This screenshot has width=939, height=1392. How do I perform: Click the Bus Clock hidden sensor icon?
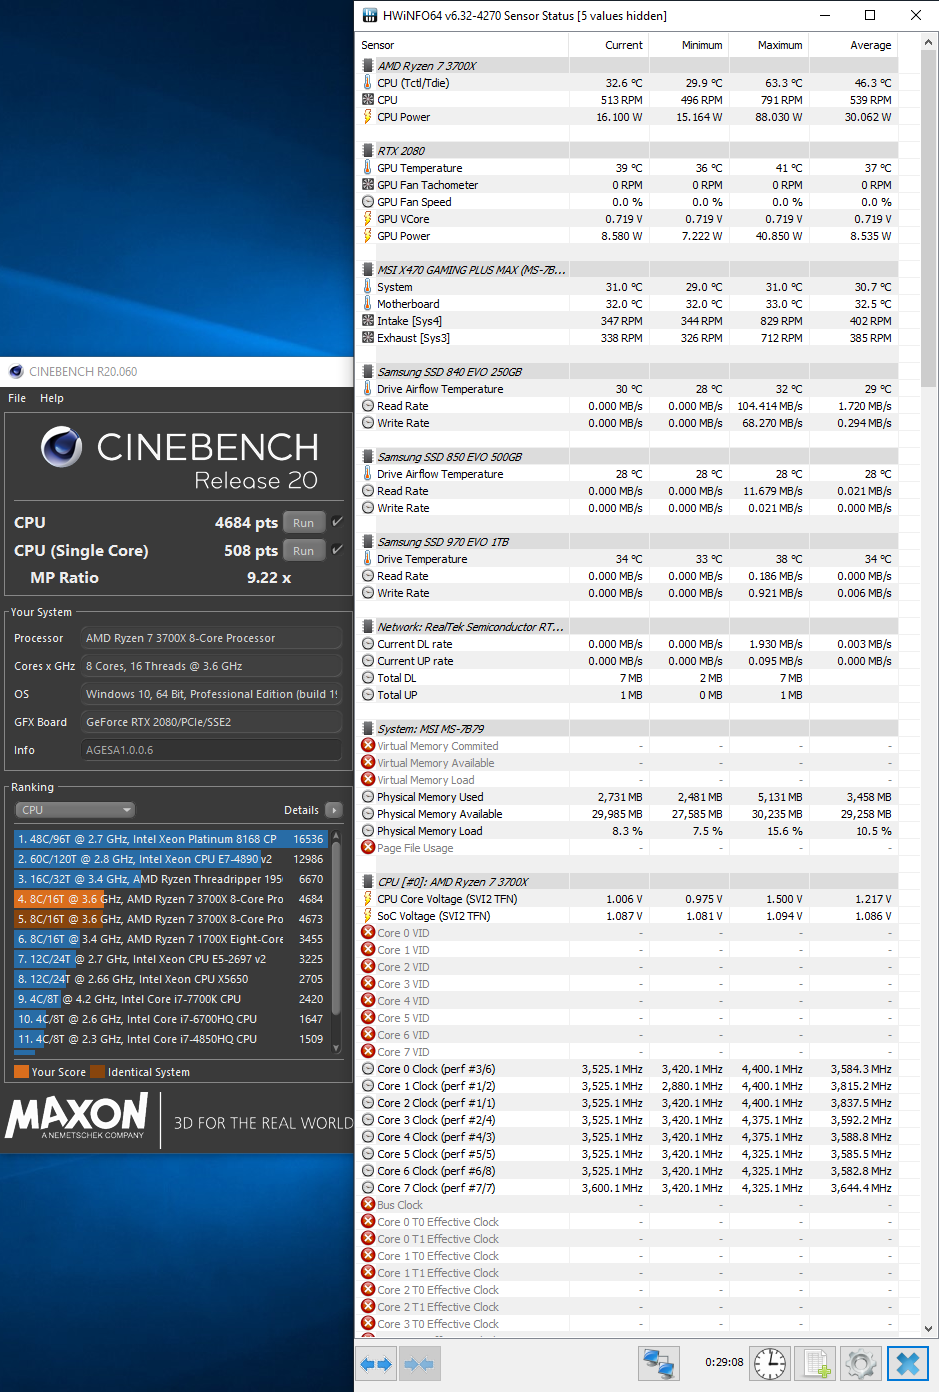(368, 1205)
